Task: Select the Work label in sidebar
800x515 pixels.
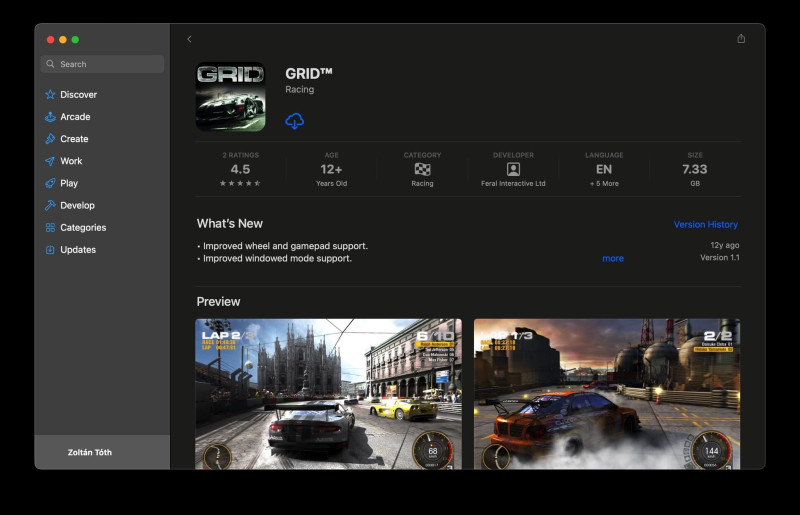Action: [x=71, y=161]
